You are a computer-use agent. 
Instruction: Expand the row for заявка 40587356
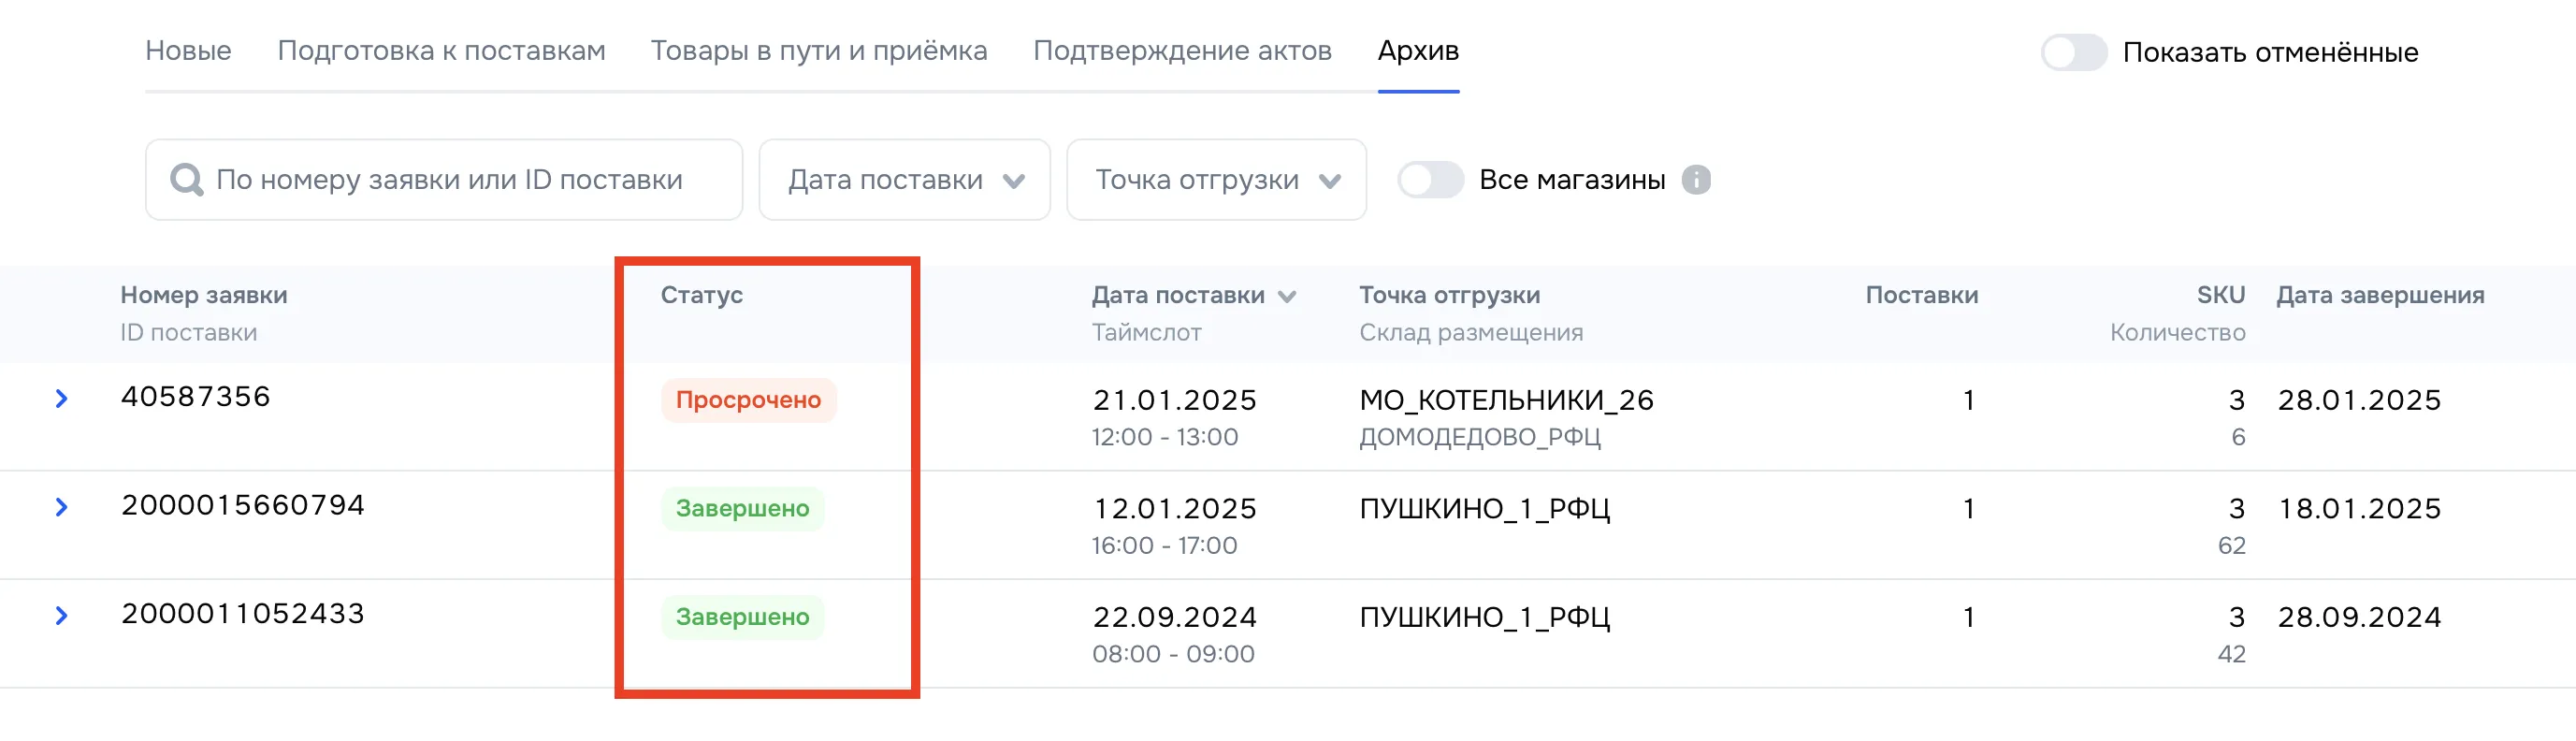[x=62, y=399]
